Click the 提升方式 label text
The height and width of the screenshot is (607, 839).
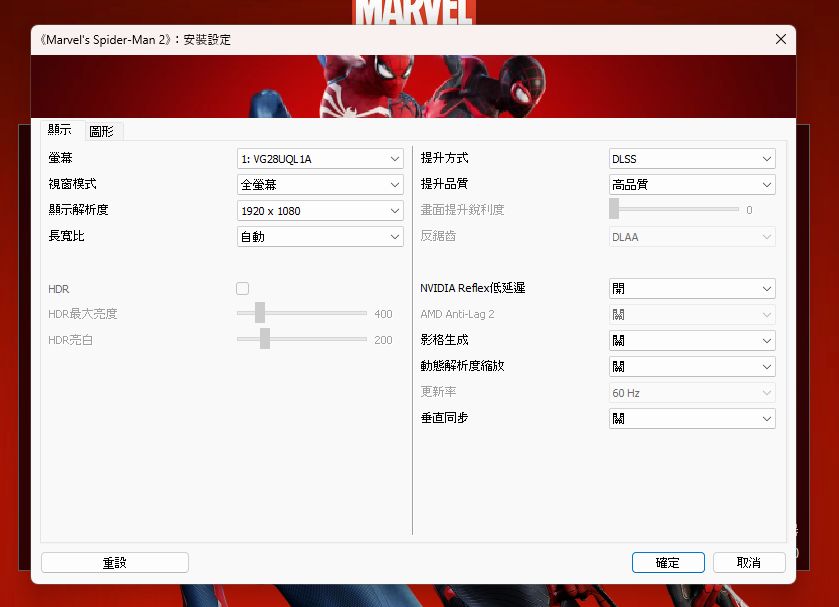pos(444,157)
